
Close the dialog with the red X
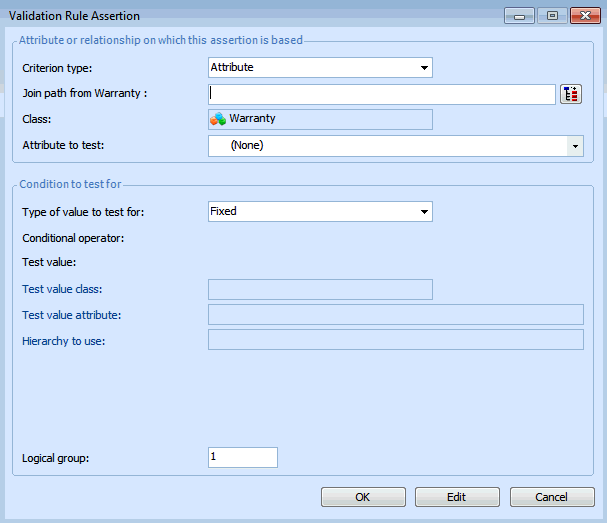583,15
